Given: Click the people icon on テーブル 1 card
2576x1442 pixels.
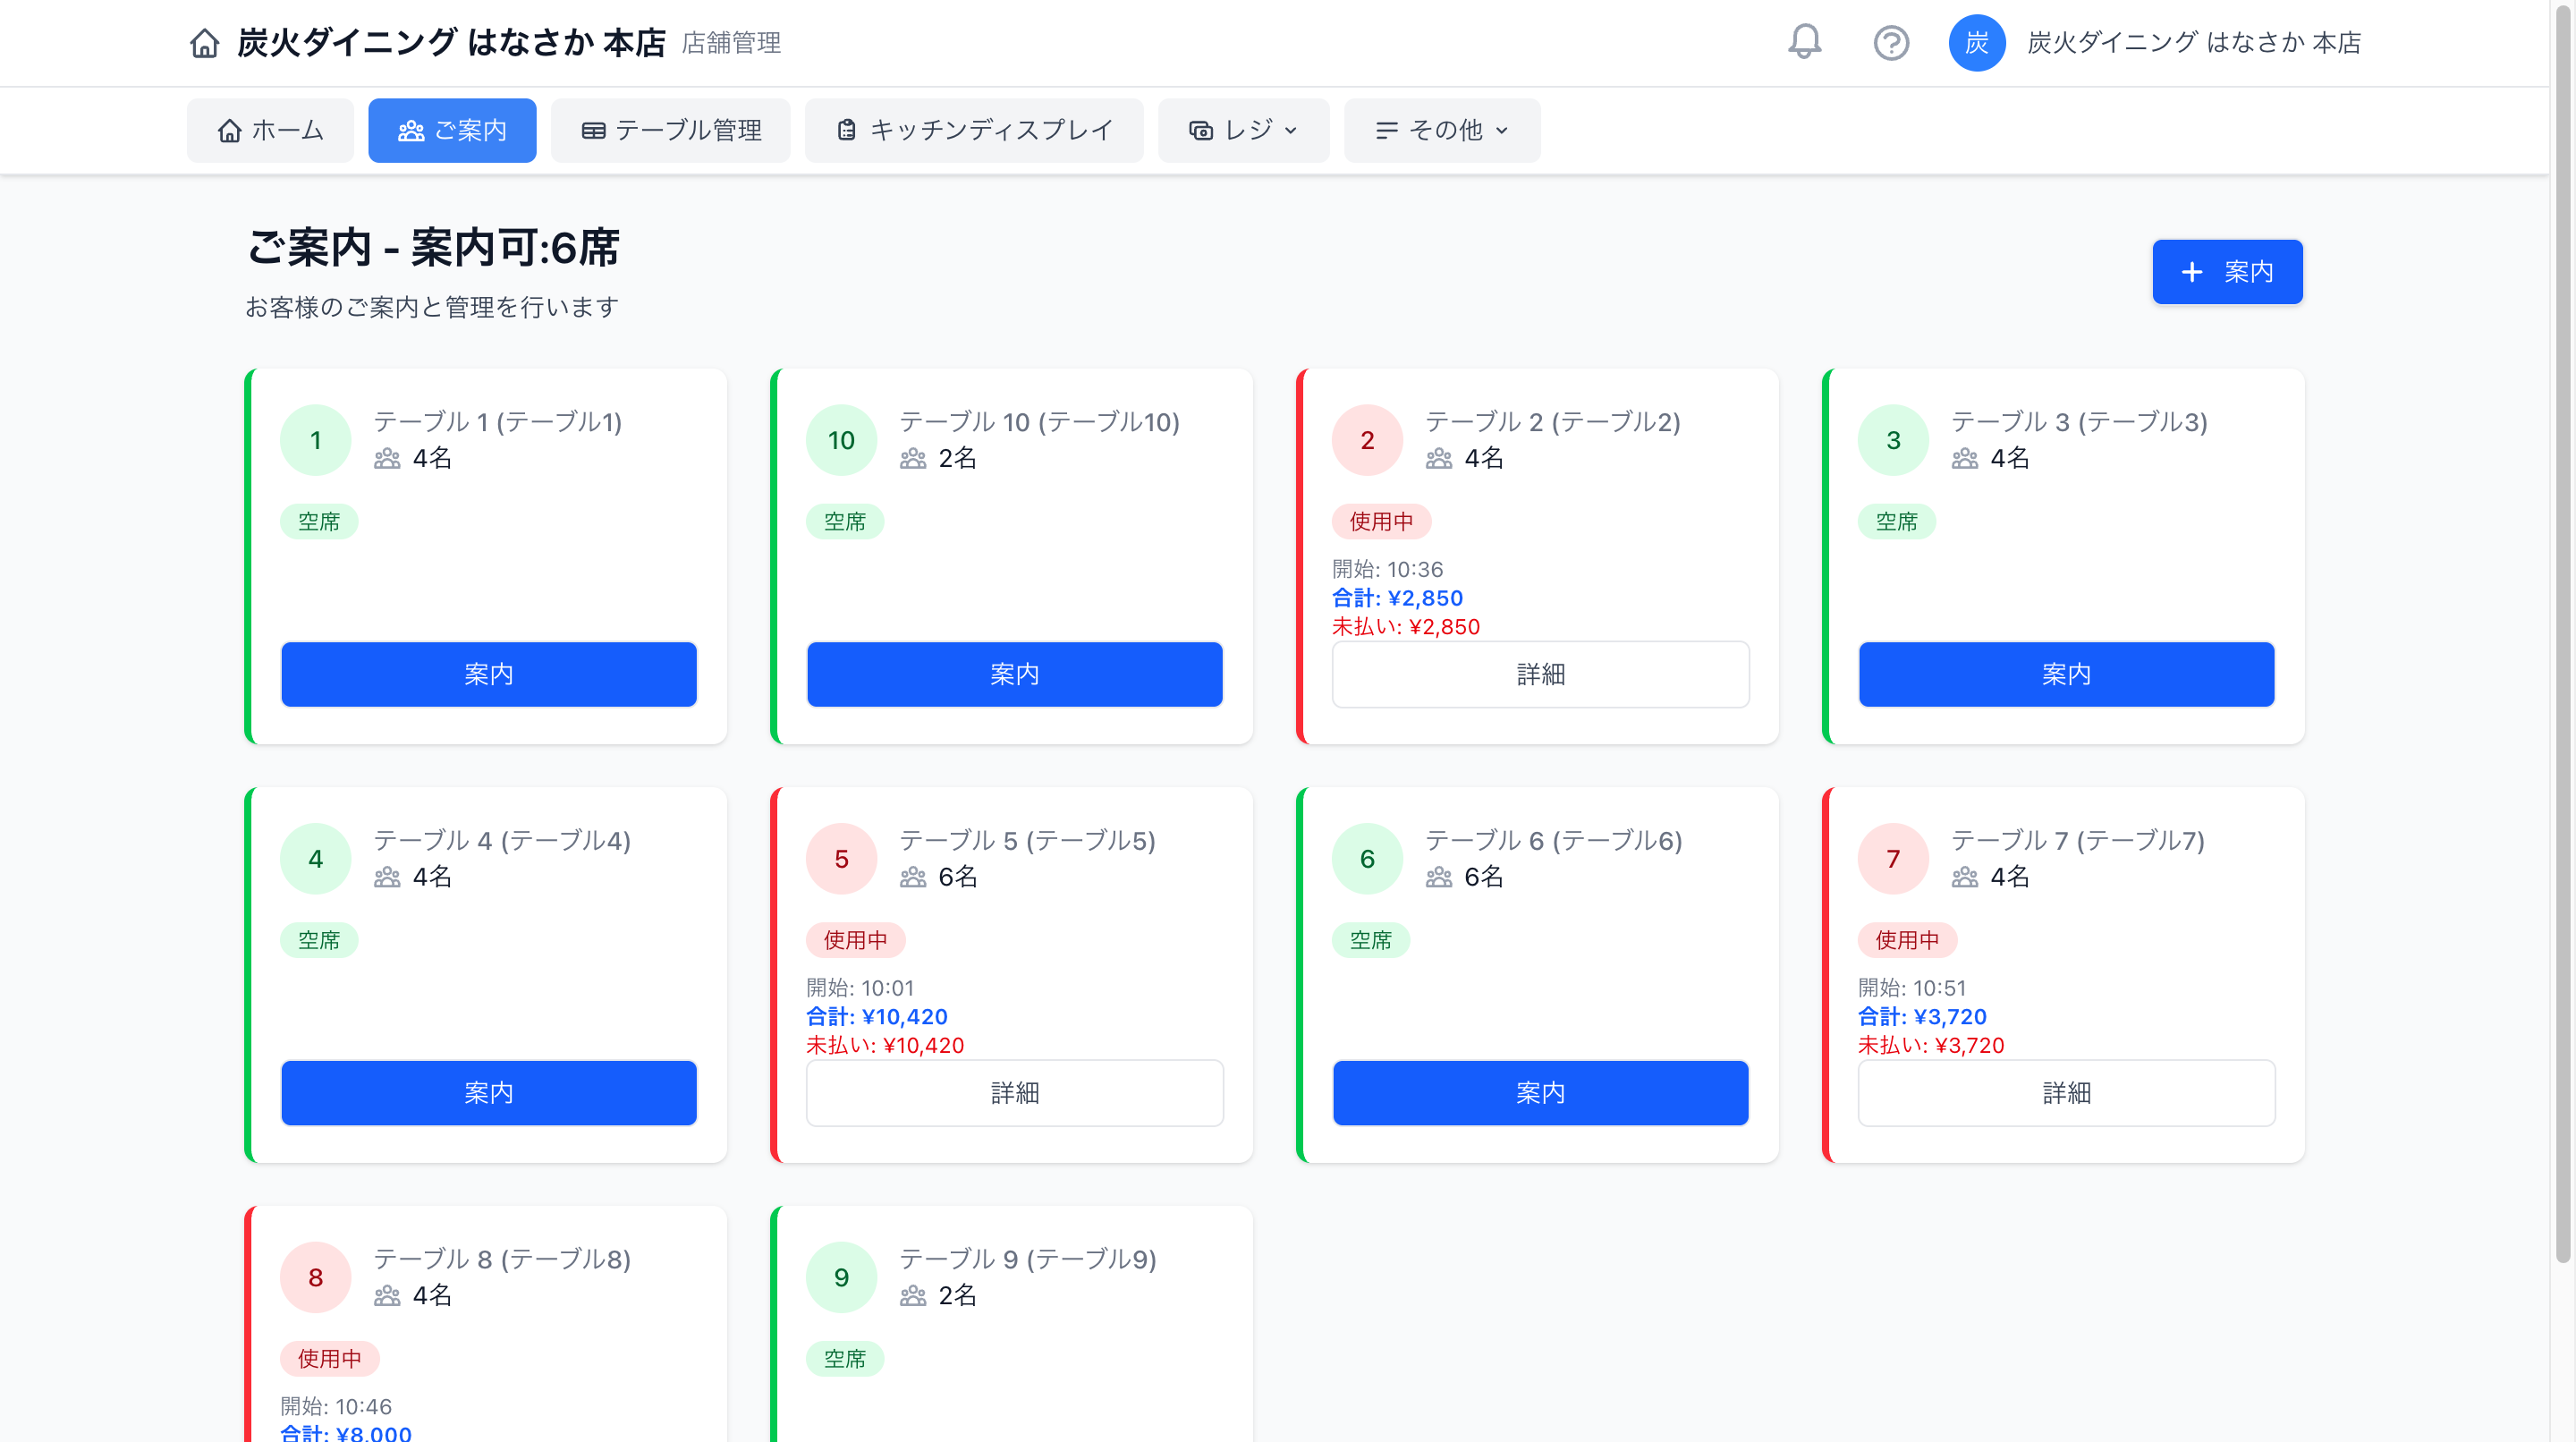Looking at the screenshot, I should pyautogui.click(x=387, y=459).
